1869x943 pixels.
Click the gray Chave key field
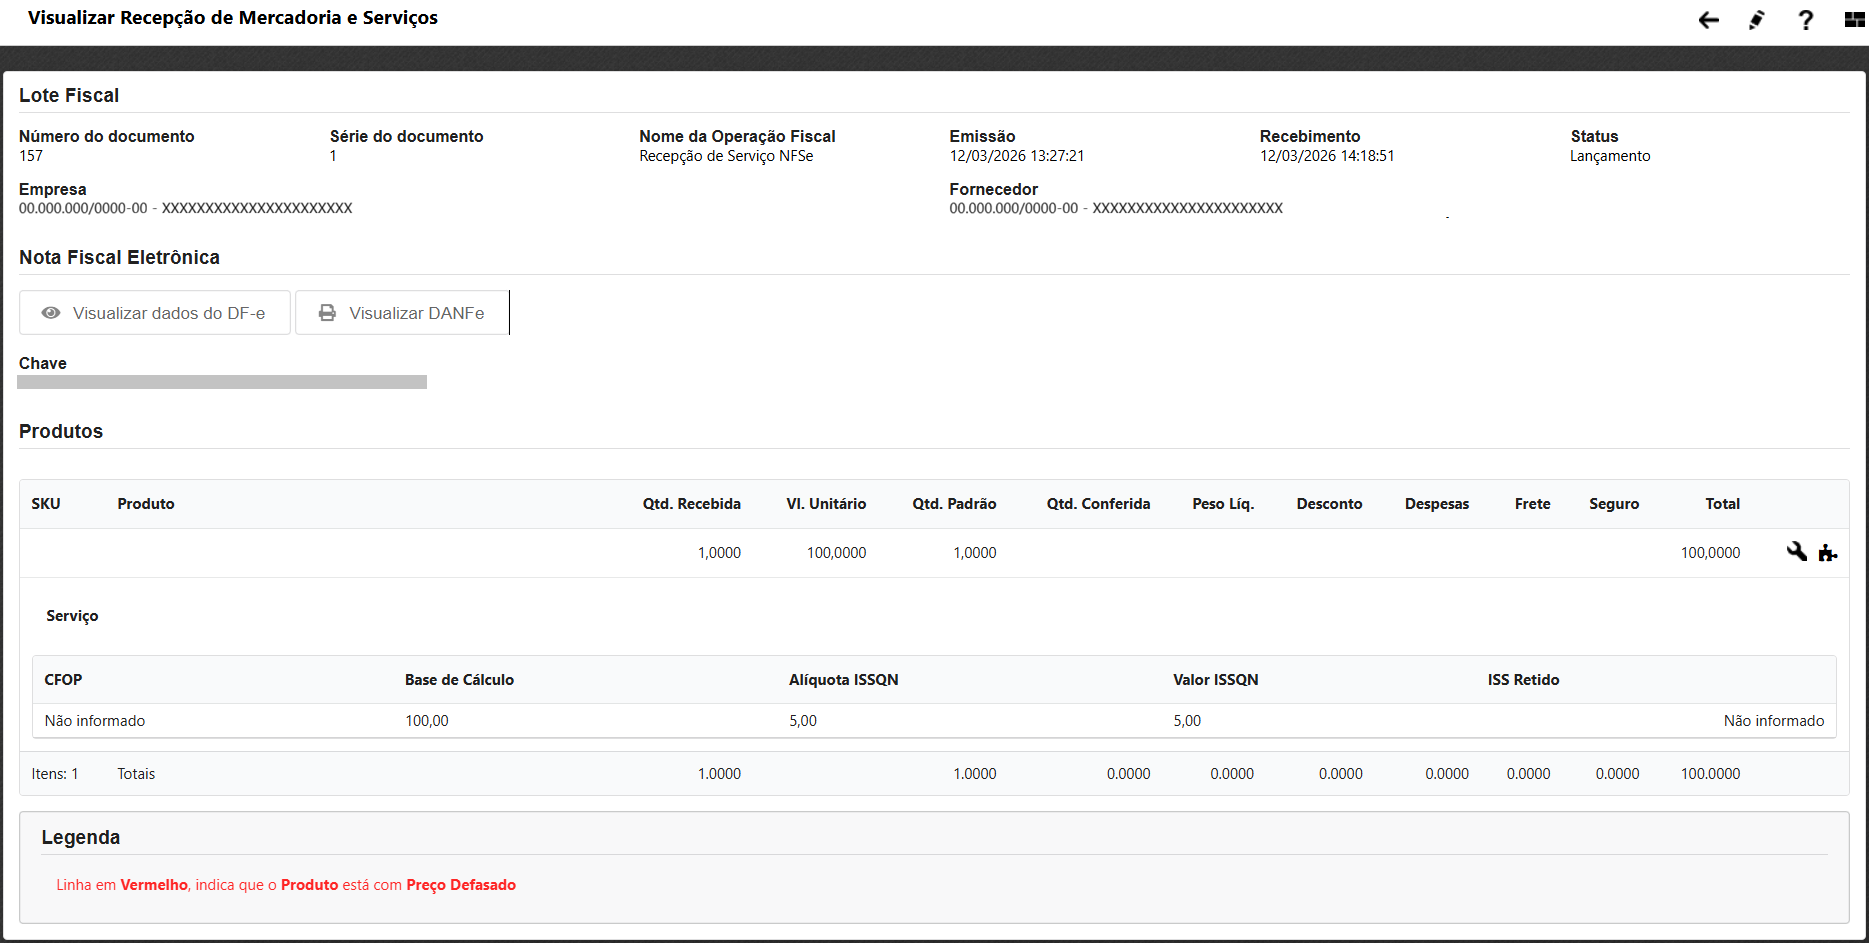[222, 382]
